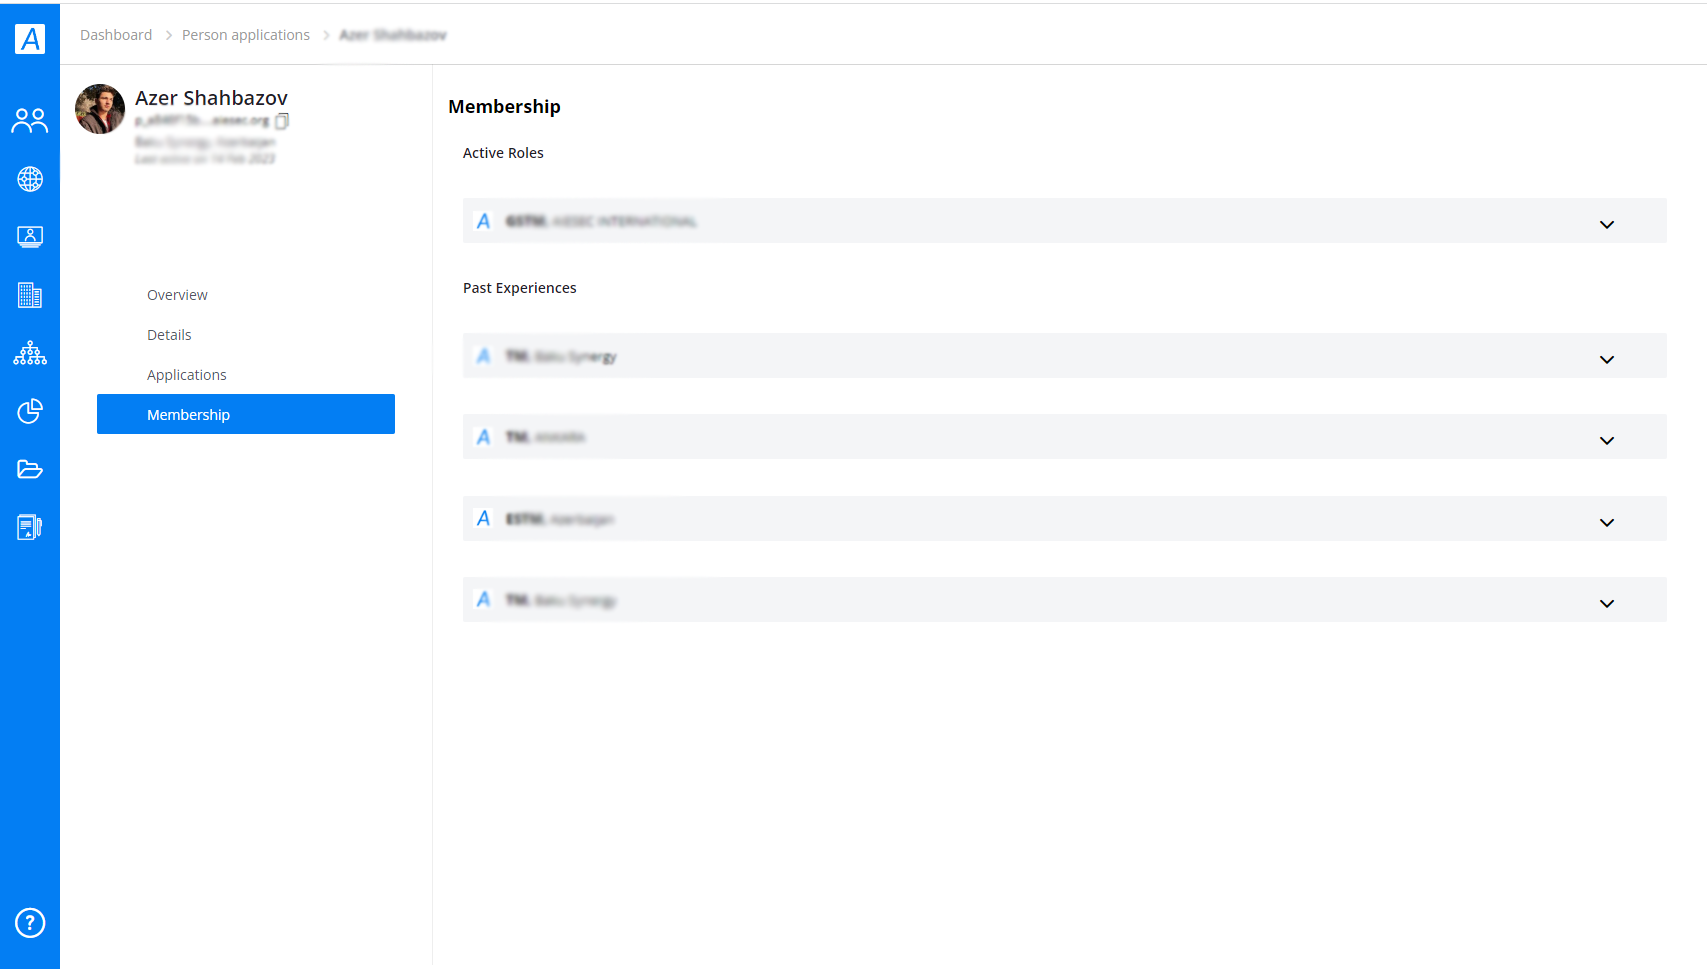This screenshot has height=969, width=1707.
Task: Select the Membership tab
Action: (246, 414)
